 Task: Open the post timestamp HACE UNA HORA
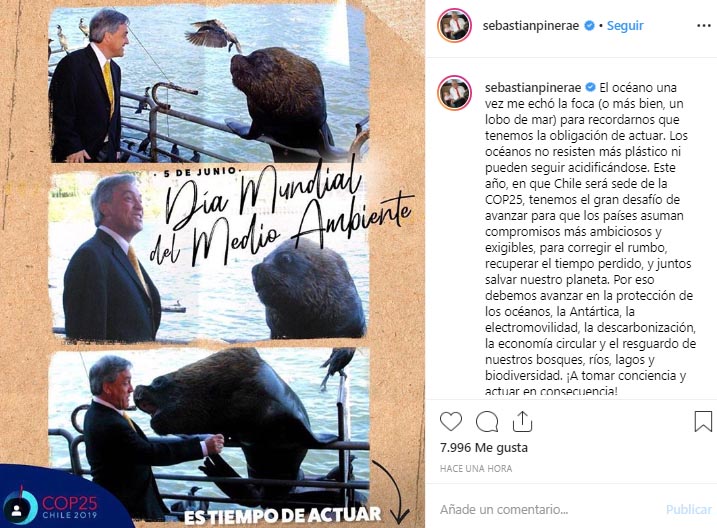476,469
